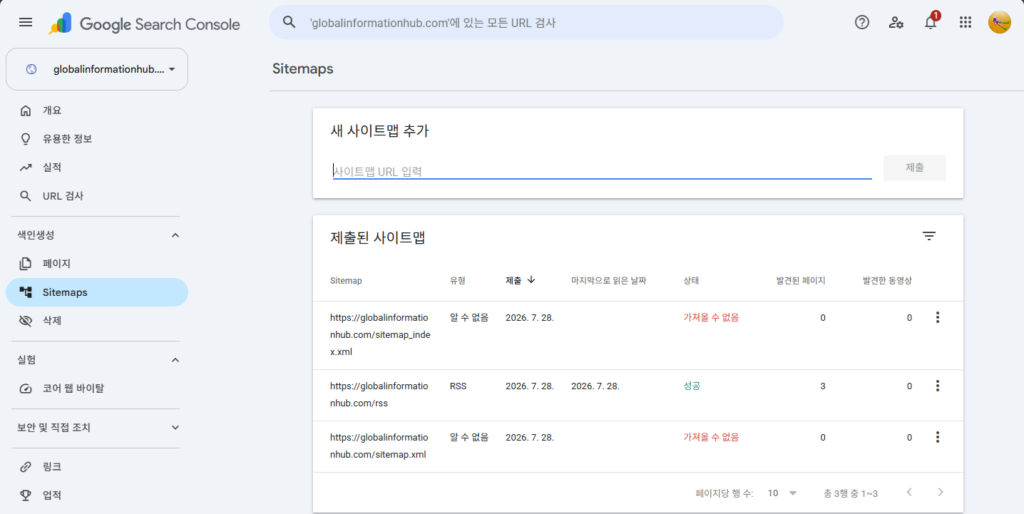This screenshot has width=1024, height=514.
Task: Go to next page of sitemaps
Action: pos(940,492)
